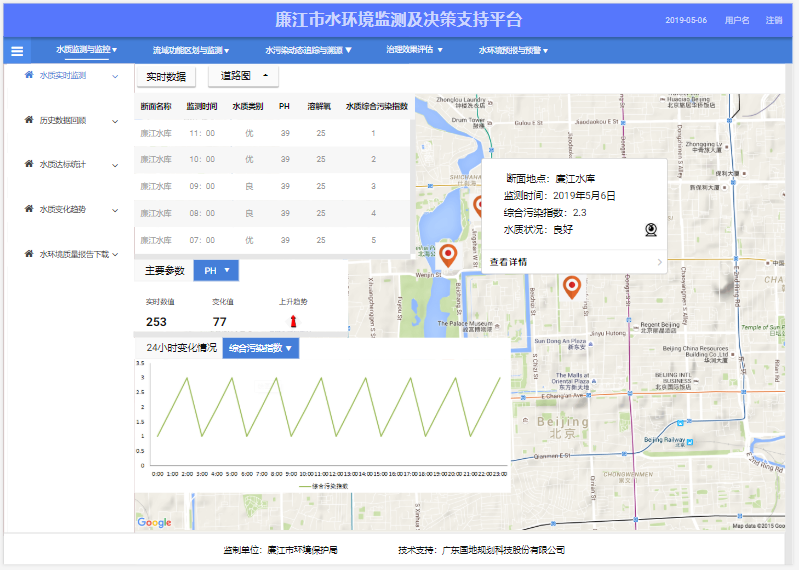Open 水污染动态追踪与溯源 top menu

pyautogui.click(x=308, y=50)
